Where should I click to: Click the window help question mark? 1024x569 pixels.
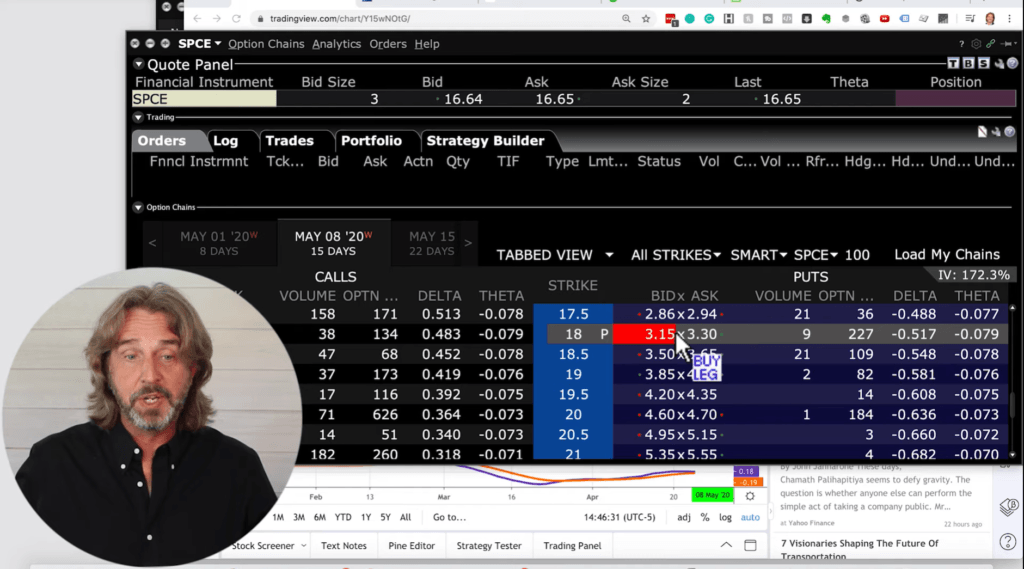click(961, 44)
